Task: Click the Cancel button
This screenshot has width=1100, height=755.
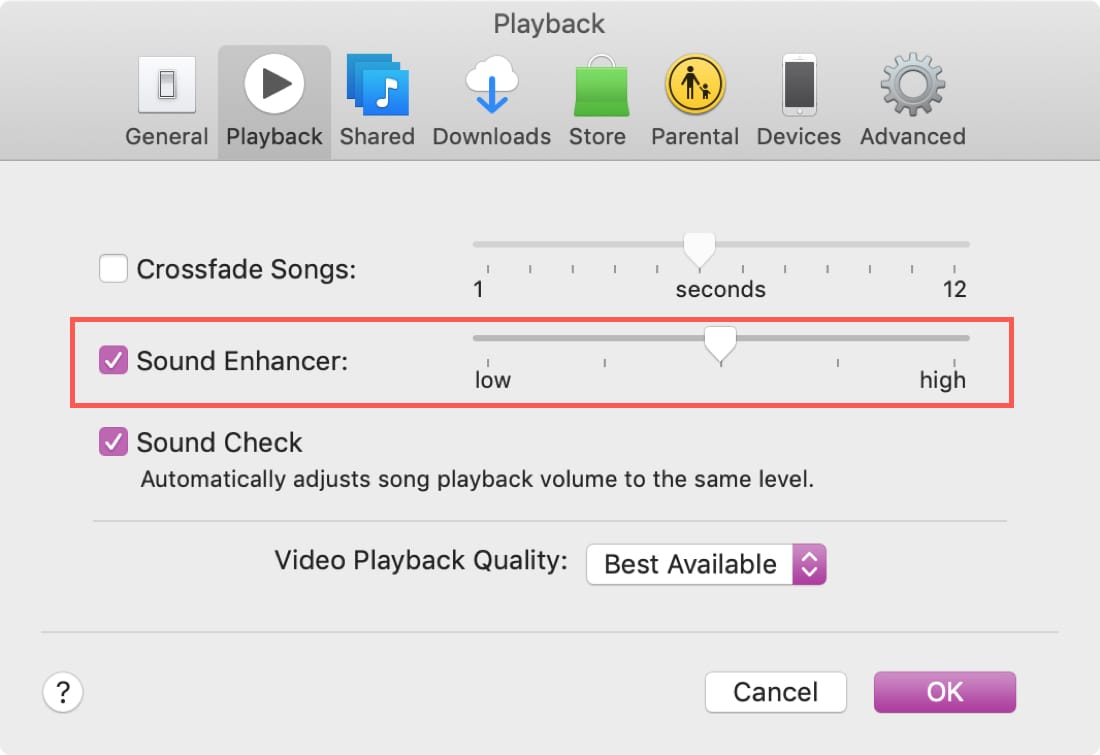Action: (776, 692)
